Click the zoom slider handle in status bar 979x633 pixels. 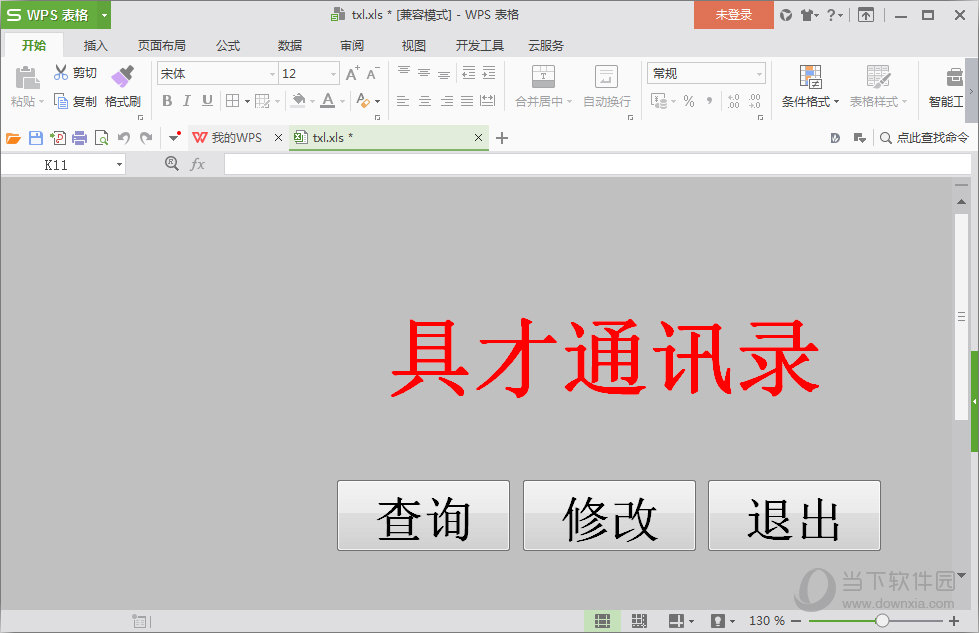[x=882, y=621]
